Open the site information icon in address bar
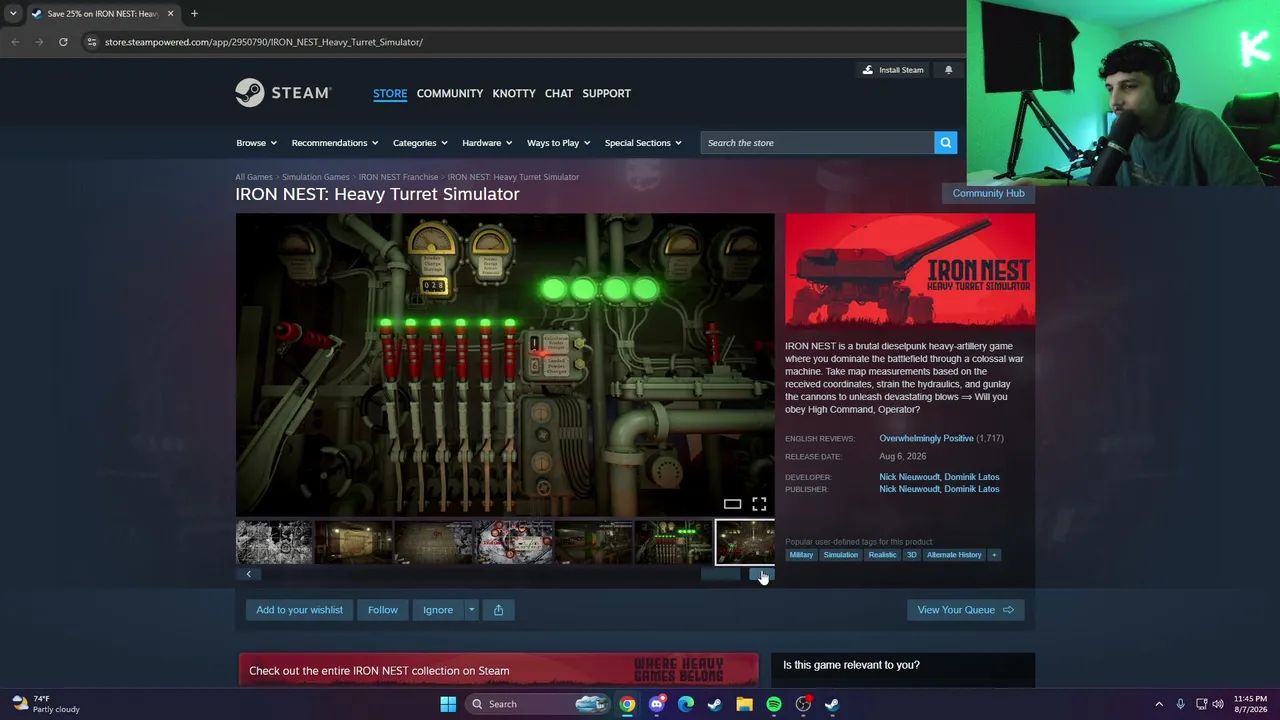The image size is (1280, 720). coord(92,42)
